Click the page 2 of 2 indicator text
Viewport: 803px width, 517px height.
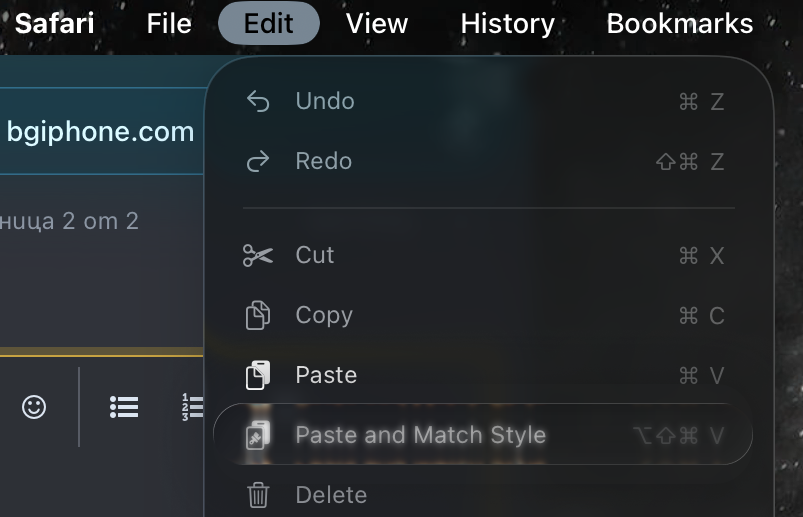pos(69,221)
